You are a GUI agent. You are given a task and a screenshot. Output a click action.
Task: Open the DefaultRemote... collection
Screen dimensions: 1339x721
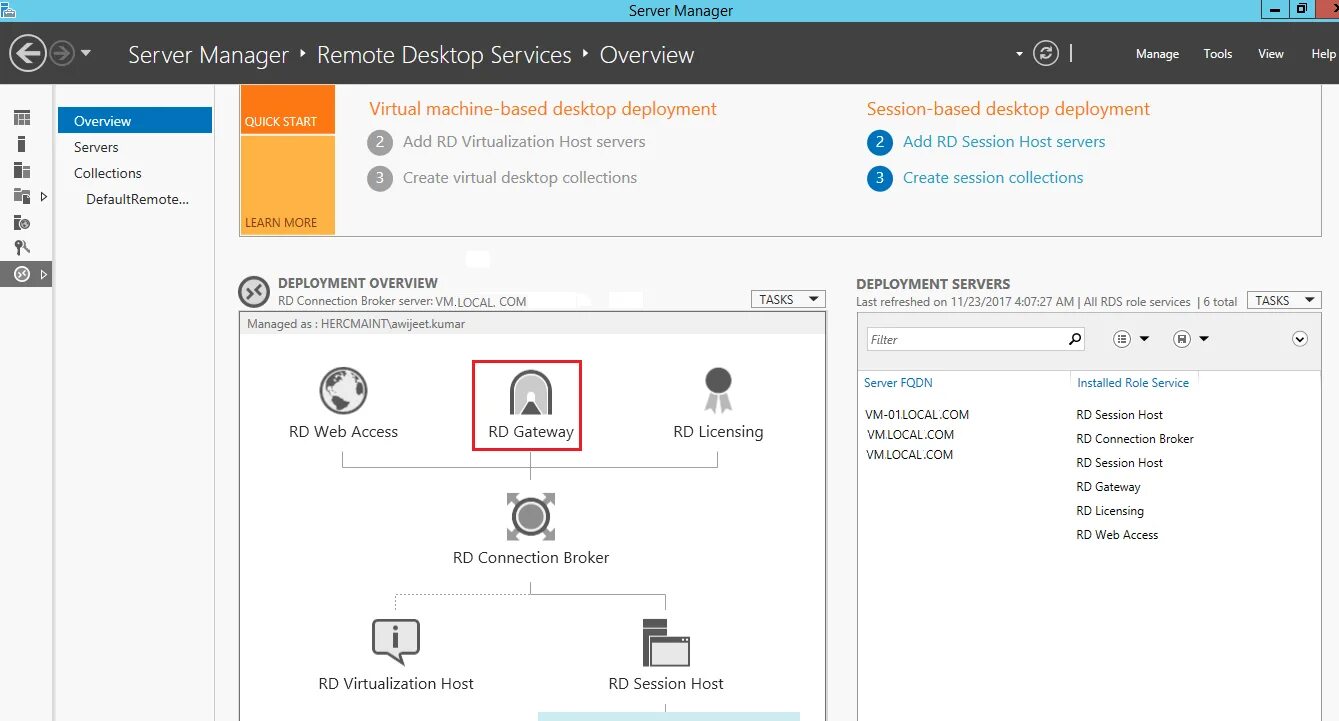137,199
